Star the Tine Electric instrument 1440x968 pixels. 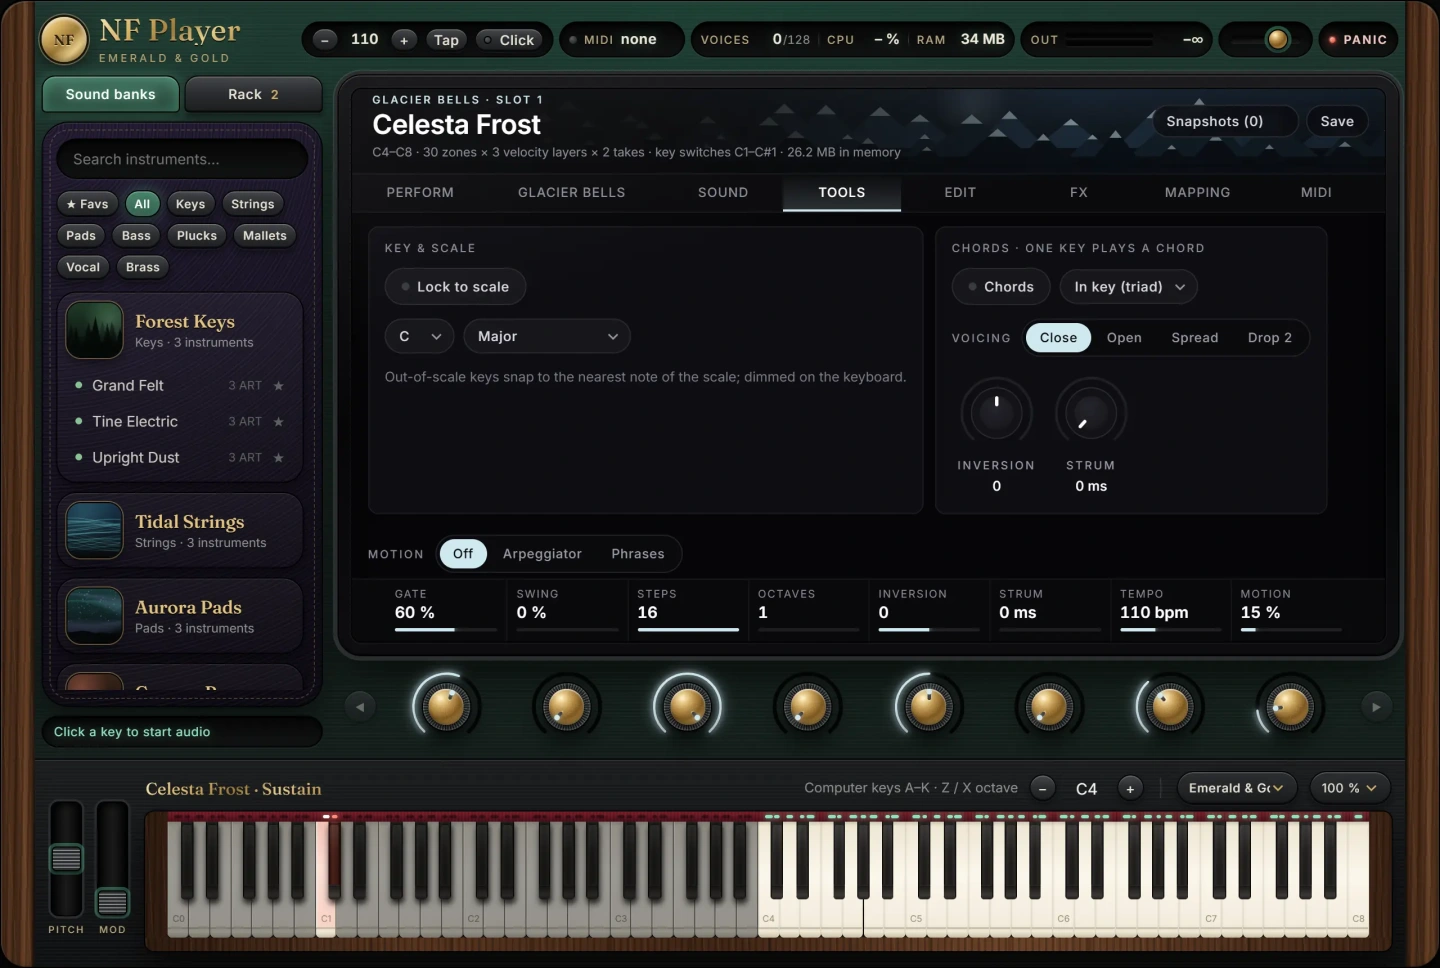coord(278,422)
